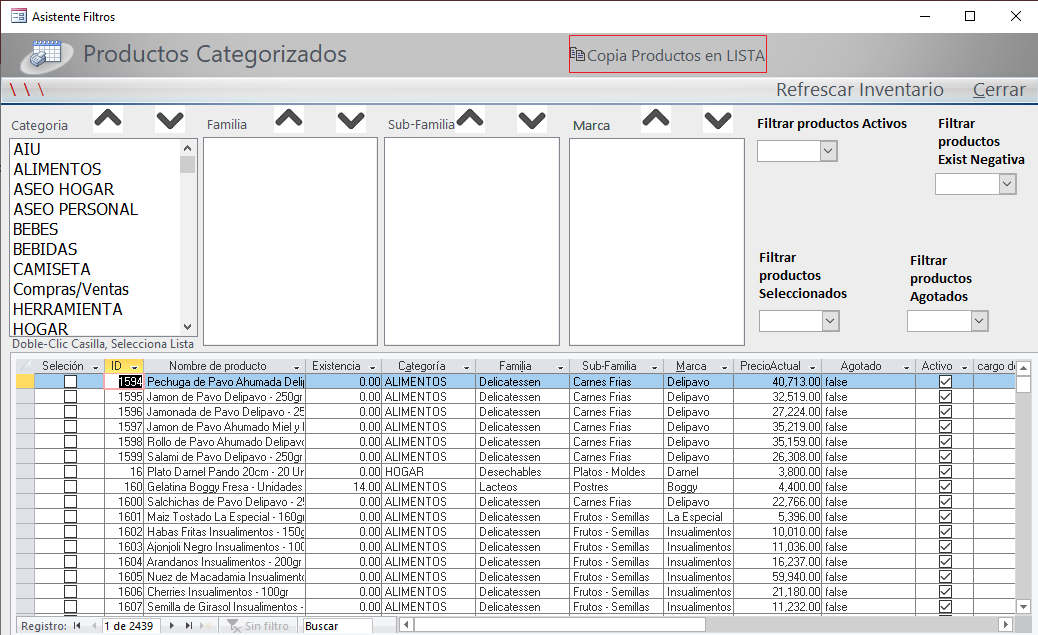Click the table's horizontal scroll-left arrow

pos(406,624)
